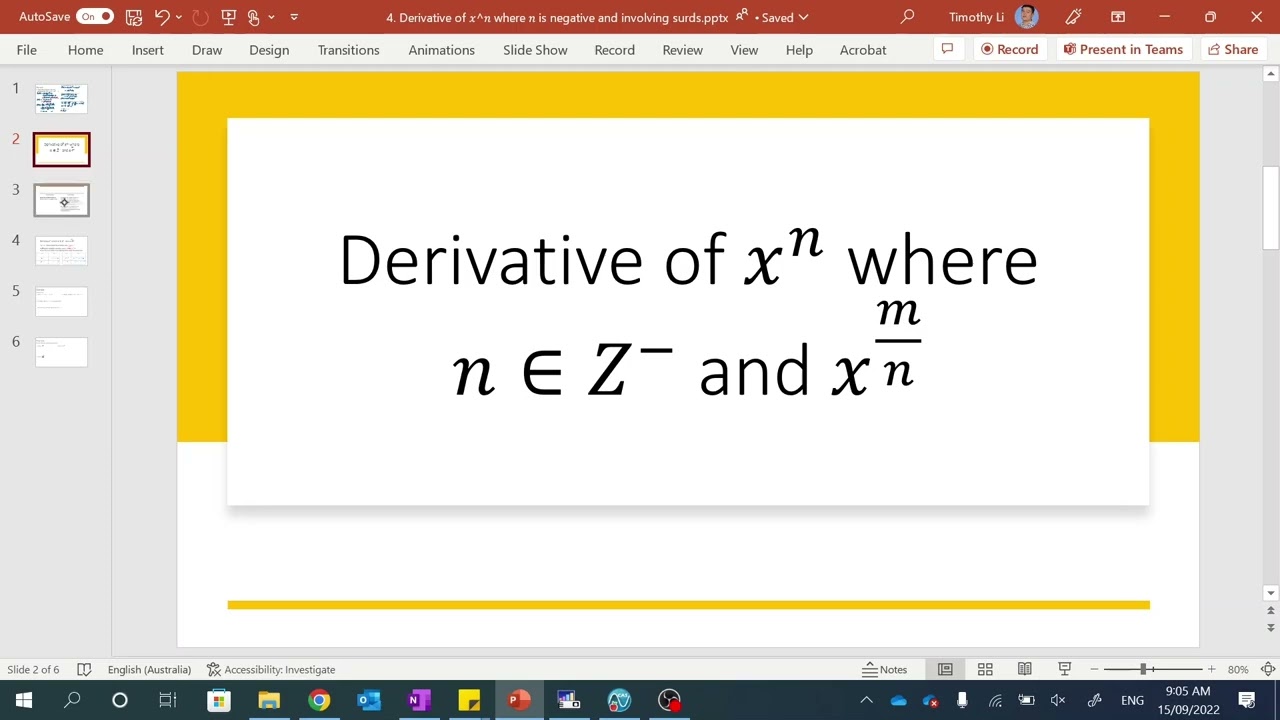1280x720 pixels.
Task: Switch to the Insert tab
Action: click(148, 50)
